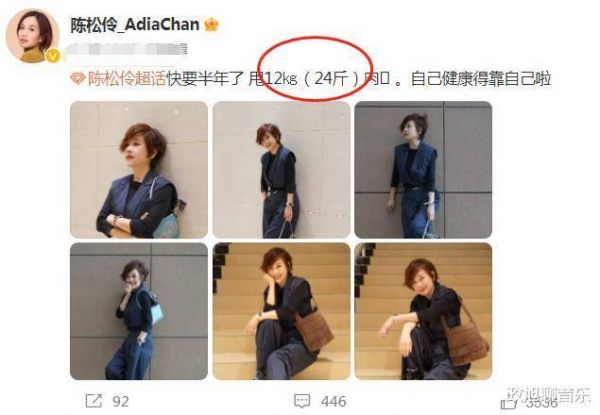The height and width of the screenshot is (415, 600).
Task: Click the blurred post timestamp line
Action: coord(126,49)
